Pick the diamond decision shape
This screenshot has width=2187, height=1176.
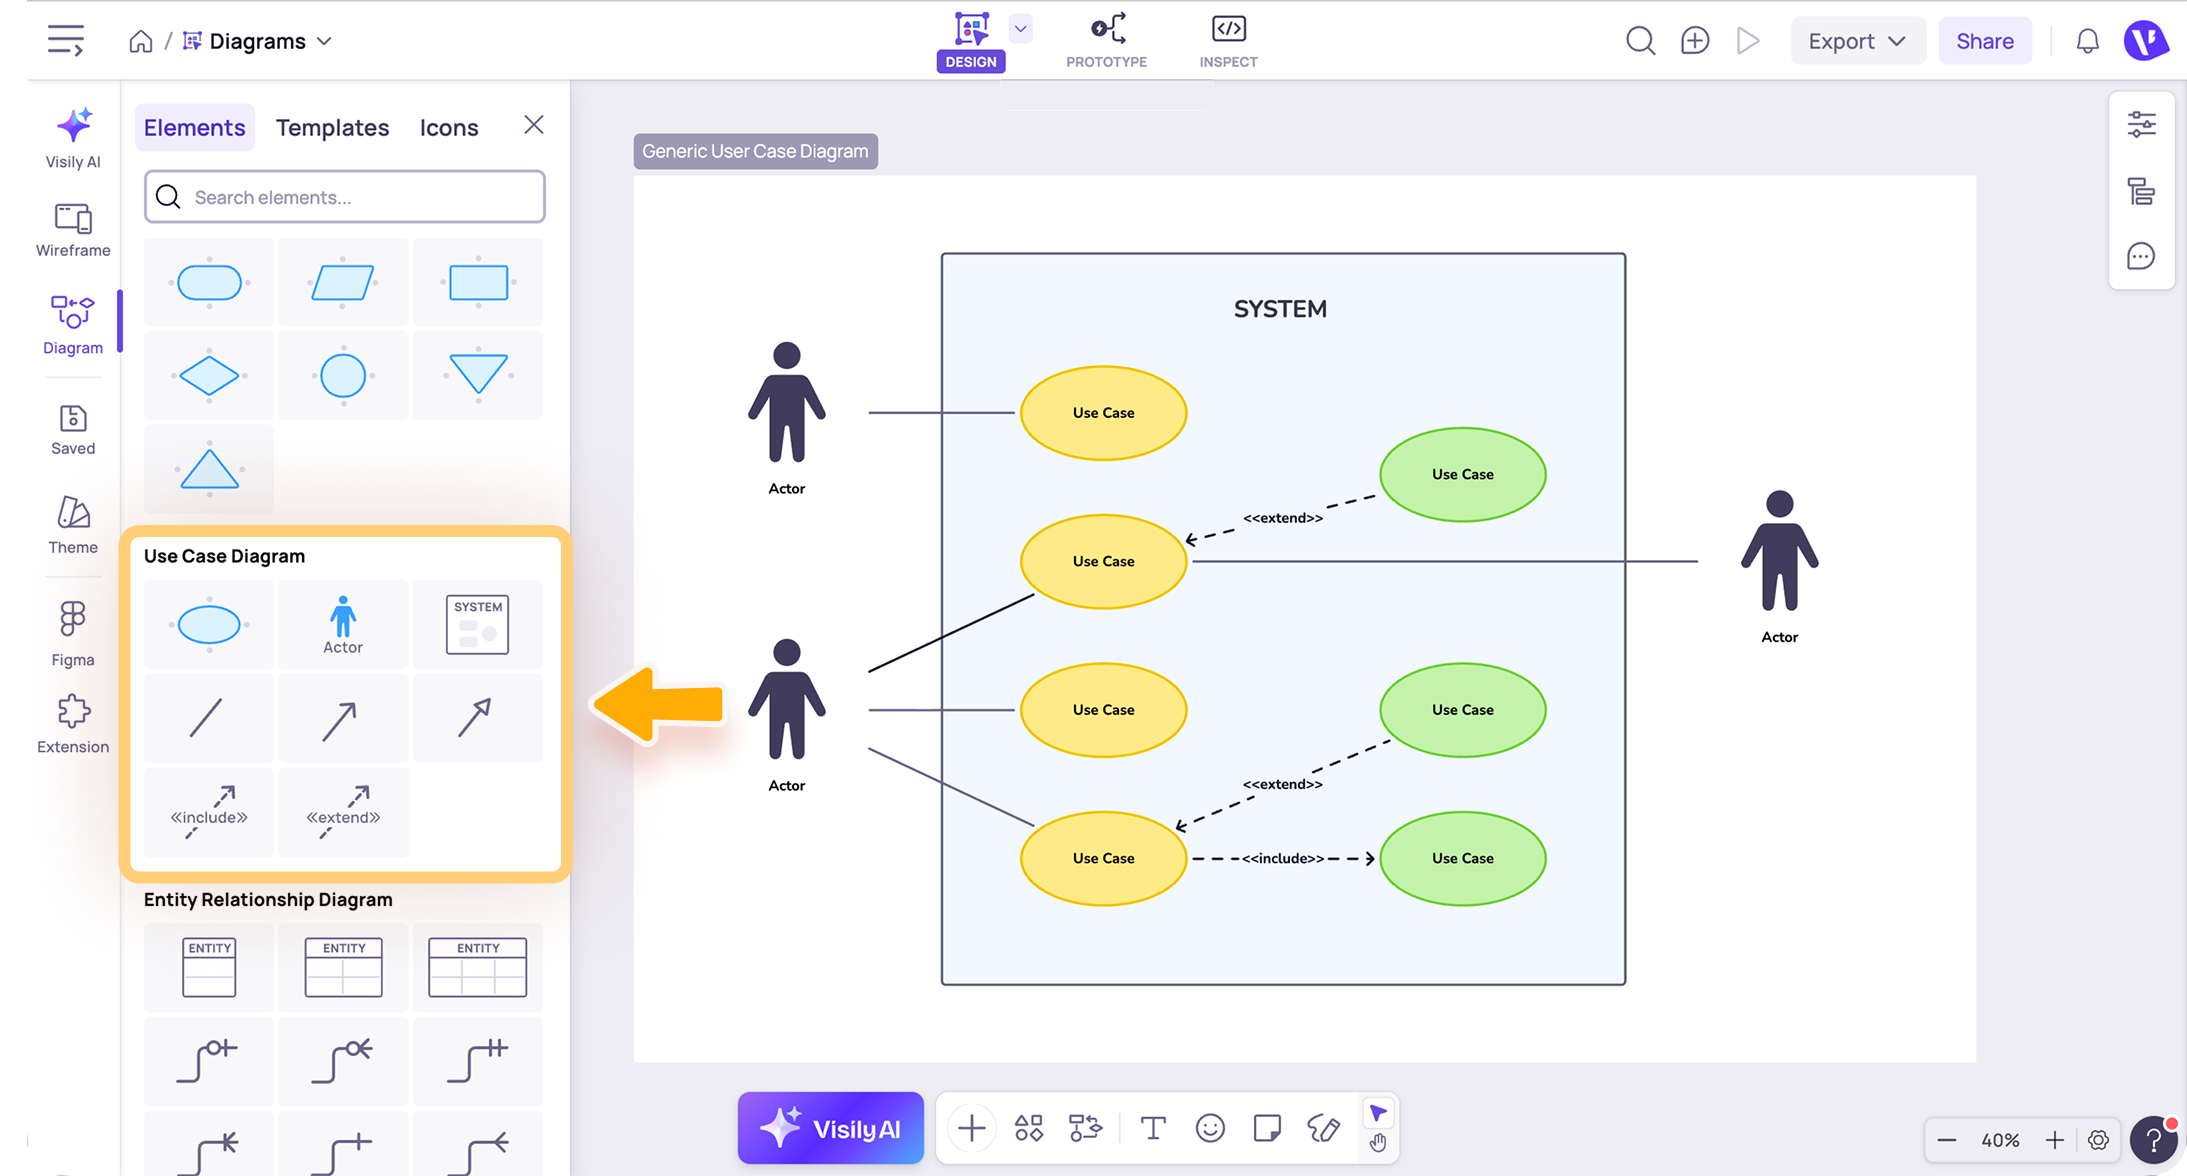click(209, 376)
